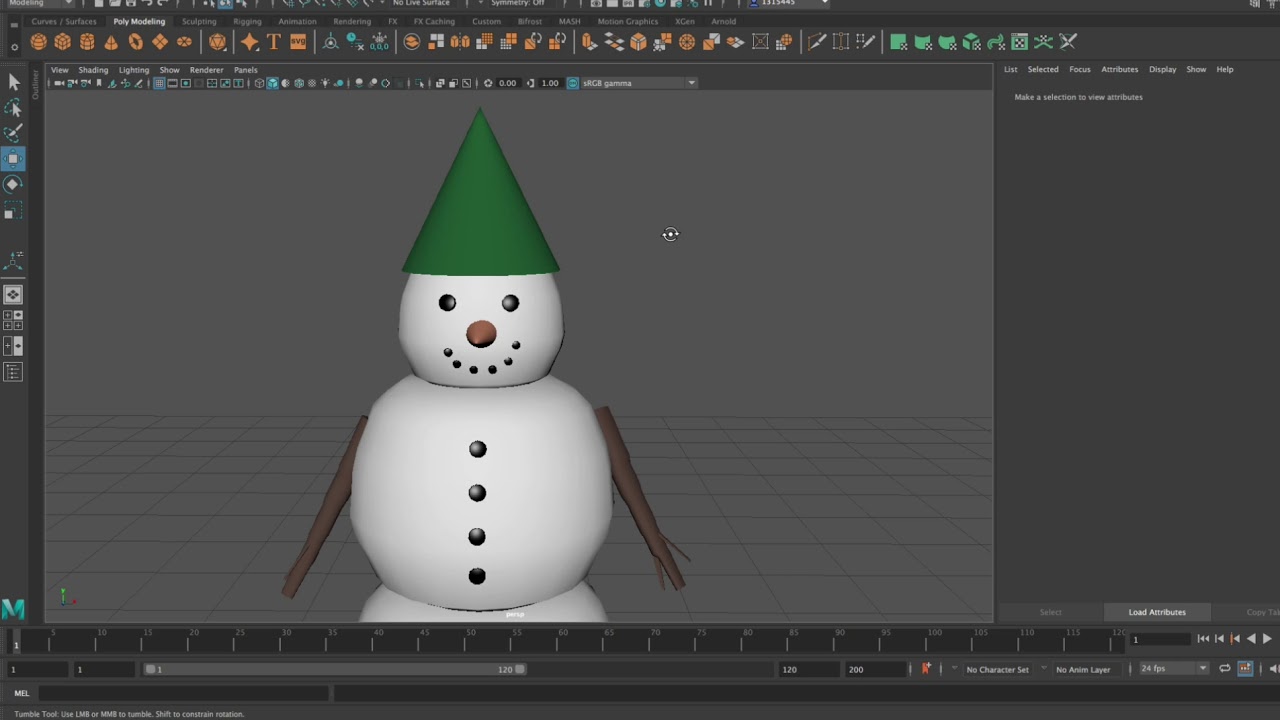This screenshot has height=720, width=1280.
Task: Switch to the Rigging shelf tab
Action: (x=247, y=21)
